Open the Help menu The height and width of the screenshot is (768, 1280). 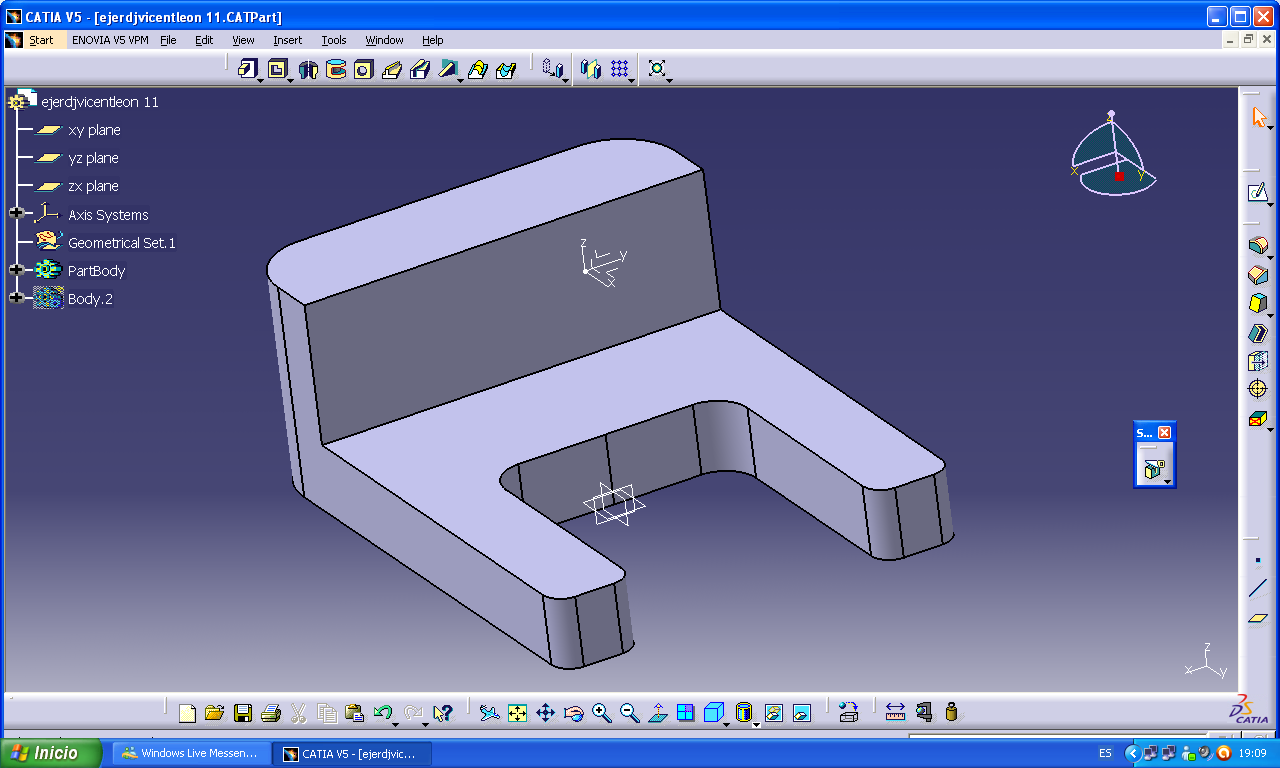click(432, 40)
